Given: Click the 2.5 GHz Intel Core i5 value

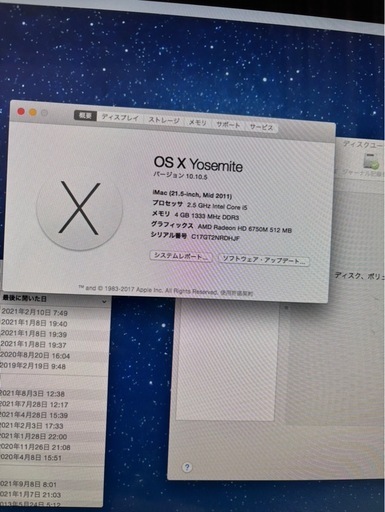Looking at the screenshot, I should (x=217, y=206).
